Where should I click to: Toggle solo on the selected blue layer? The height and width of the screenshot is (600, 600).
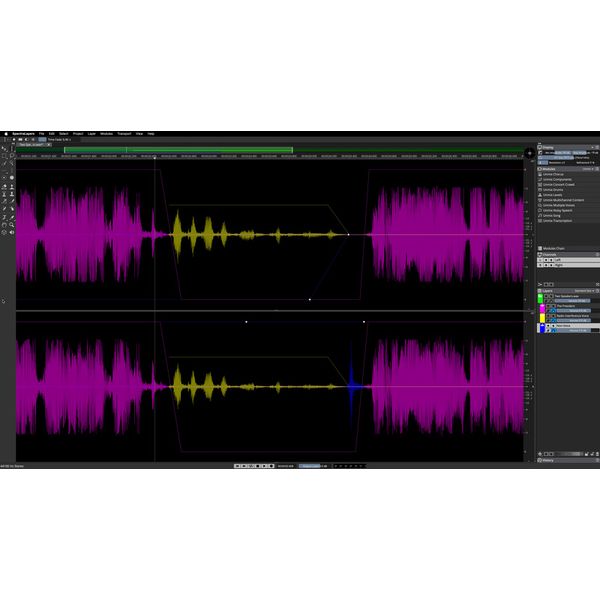pos(553,326)
